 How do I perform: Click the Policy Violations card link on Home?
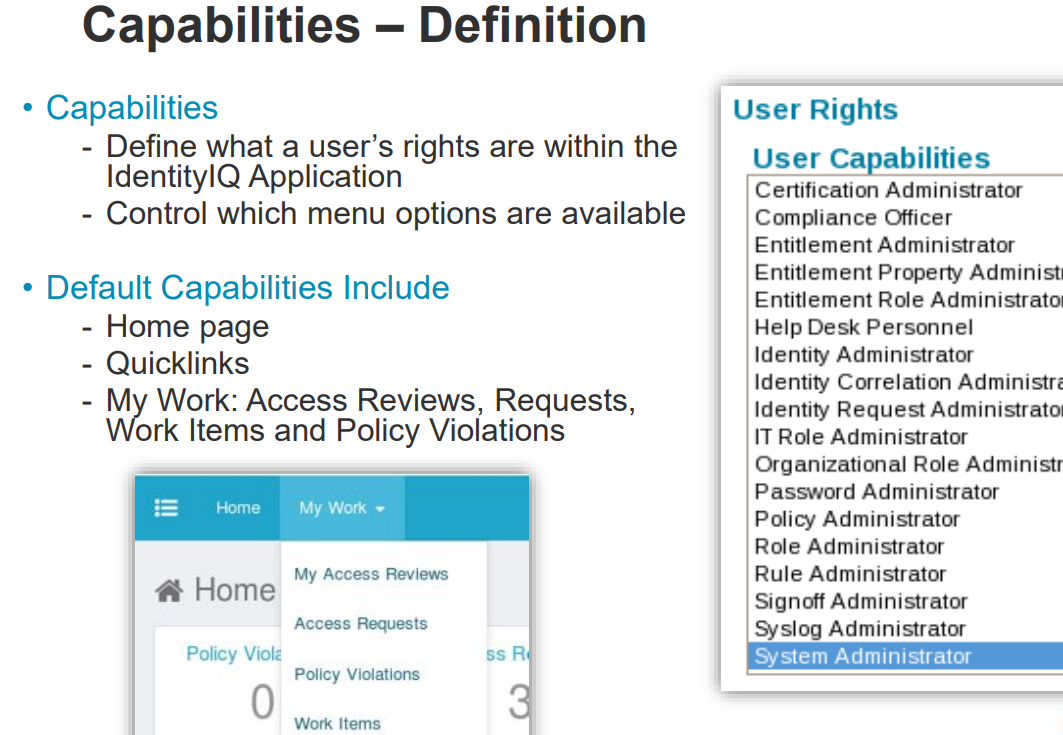tap(234, 654)
